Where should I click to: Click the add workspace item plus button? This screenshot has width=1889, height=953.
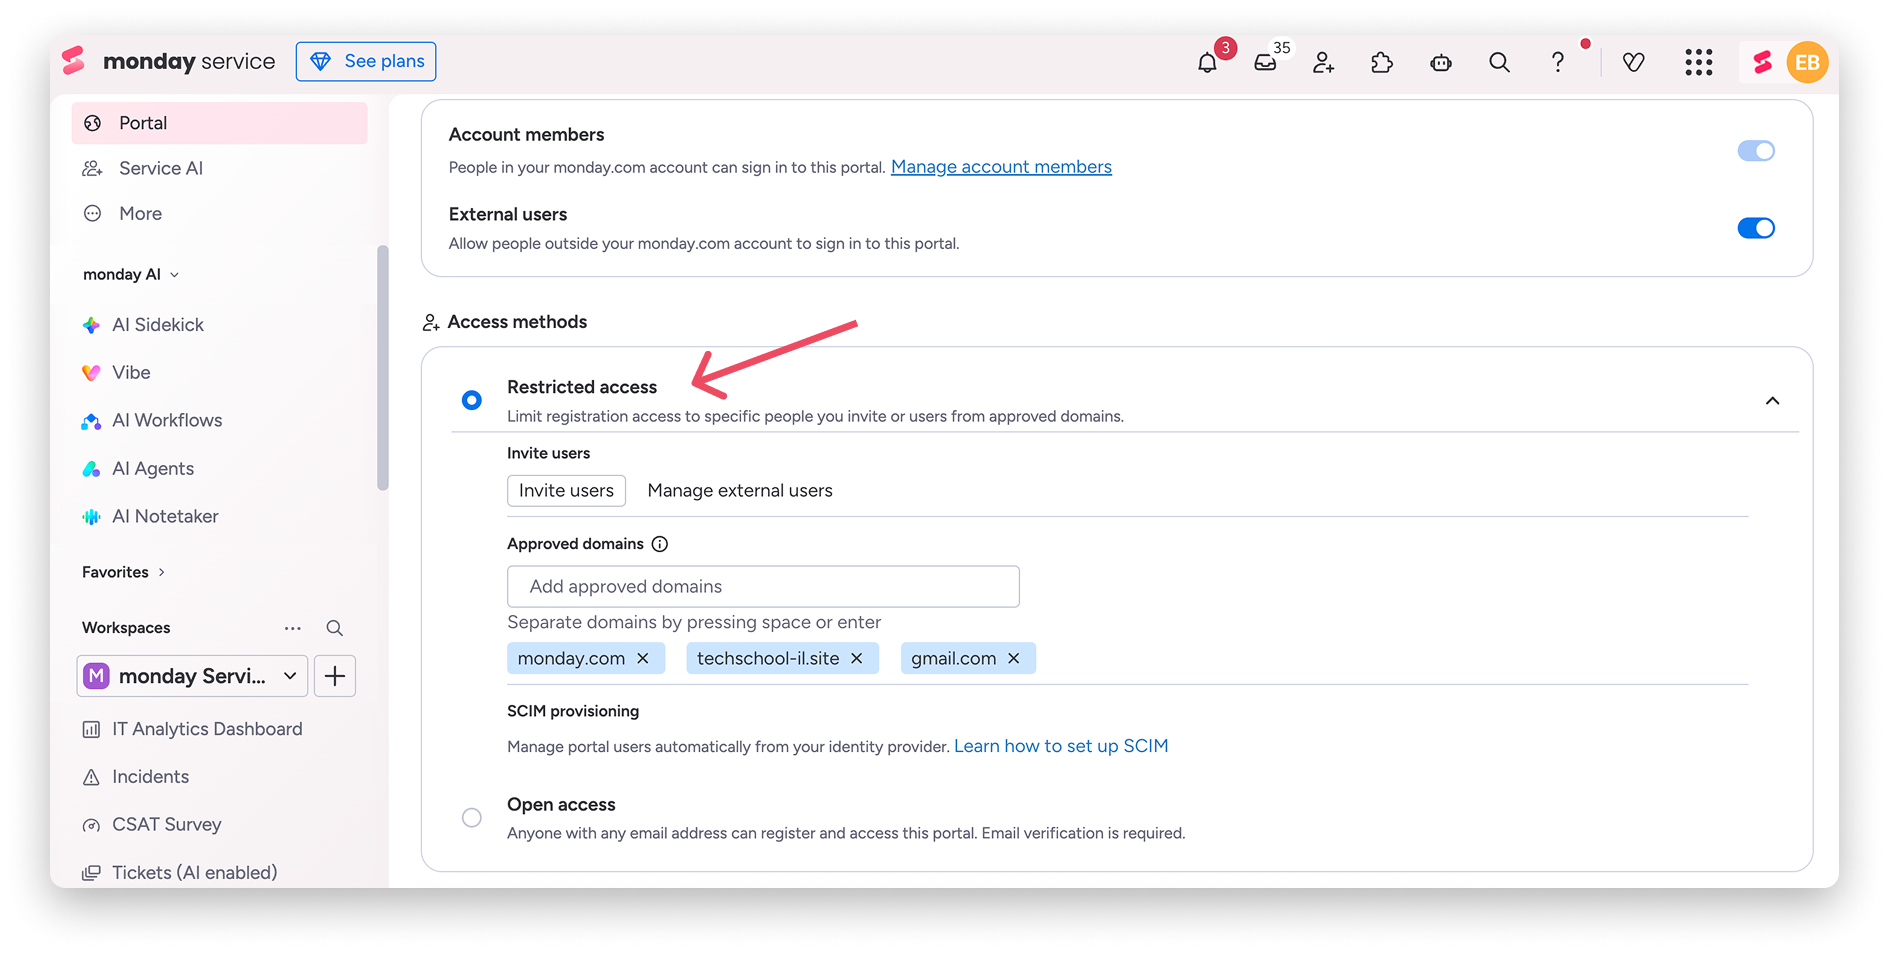335,676
